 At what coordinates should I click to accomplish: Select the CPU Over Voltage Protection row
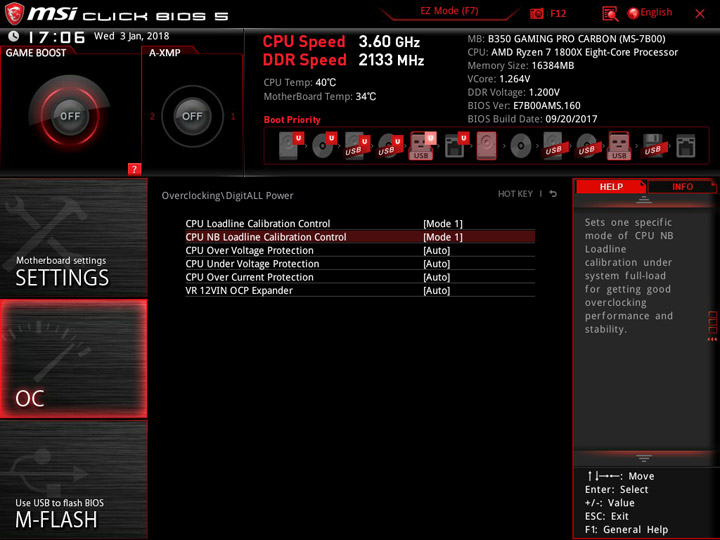[x=360, y=250]
